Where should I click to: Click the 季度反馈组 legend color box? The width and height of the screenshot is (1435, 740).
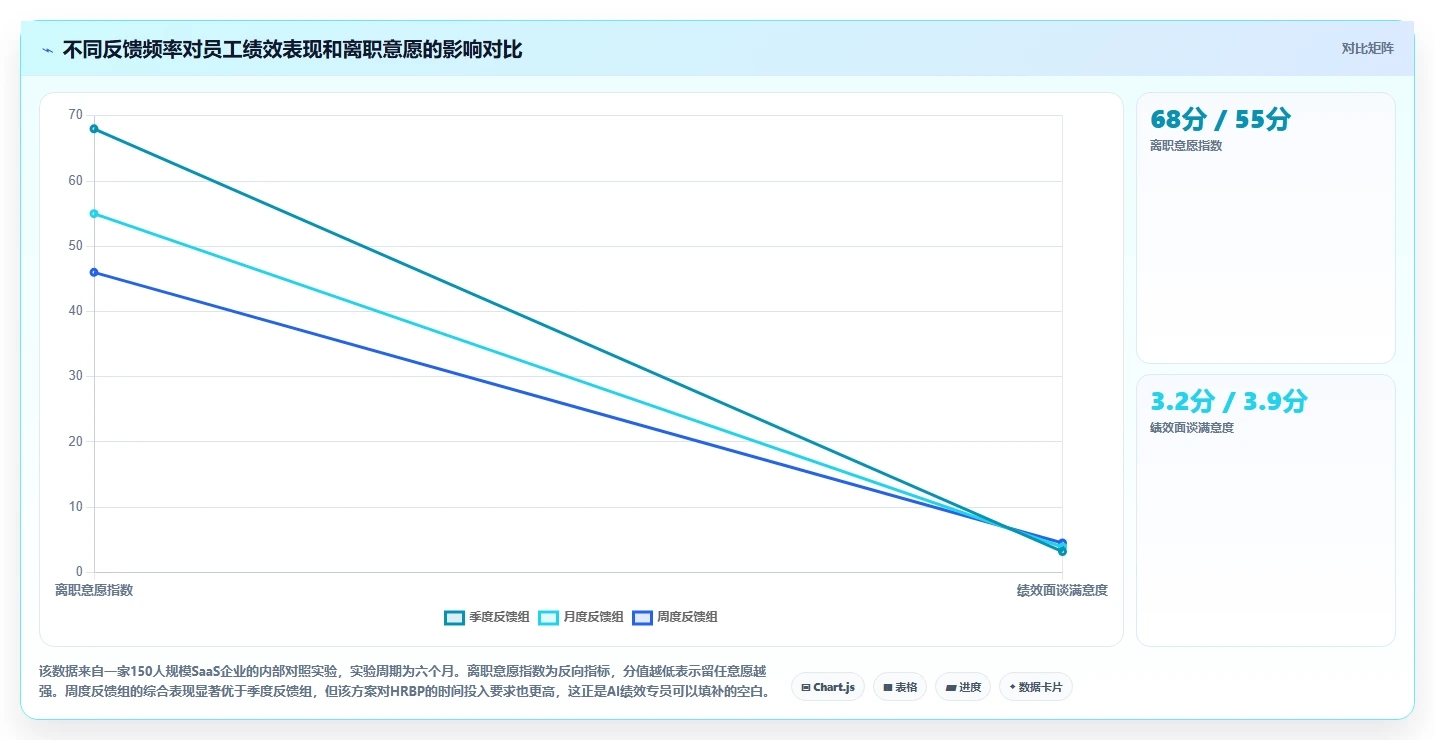454,617
